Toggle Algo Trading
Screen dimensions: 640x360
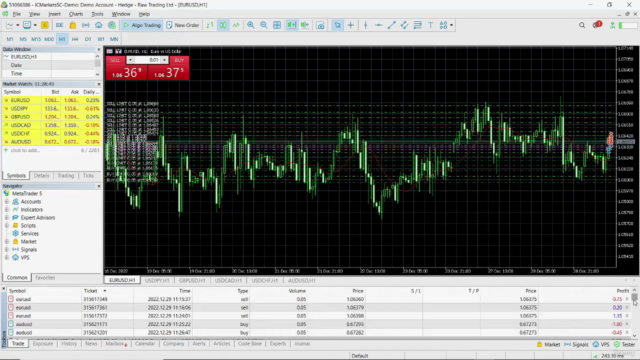(142, 25)
